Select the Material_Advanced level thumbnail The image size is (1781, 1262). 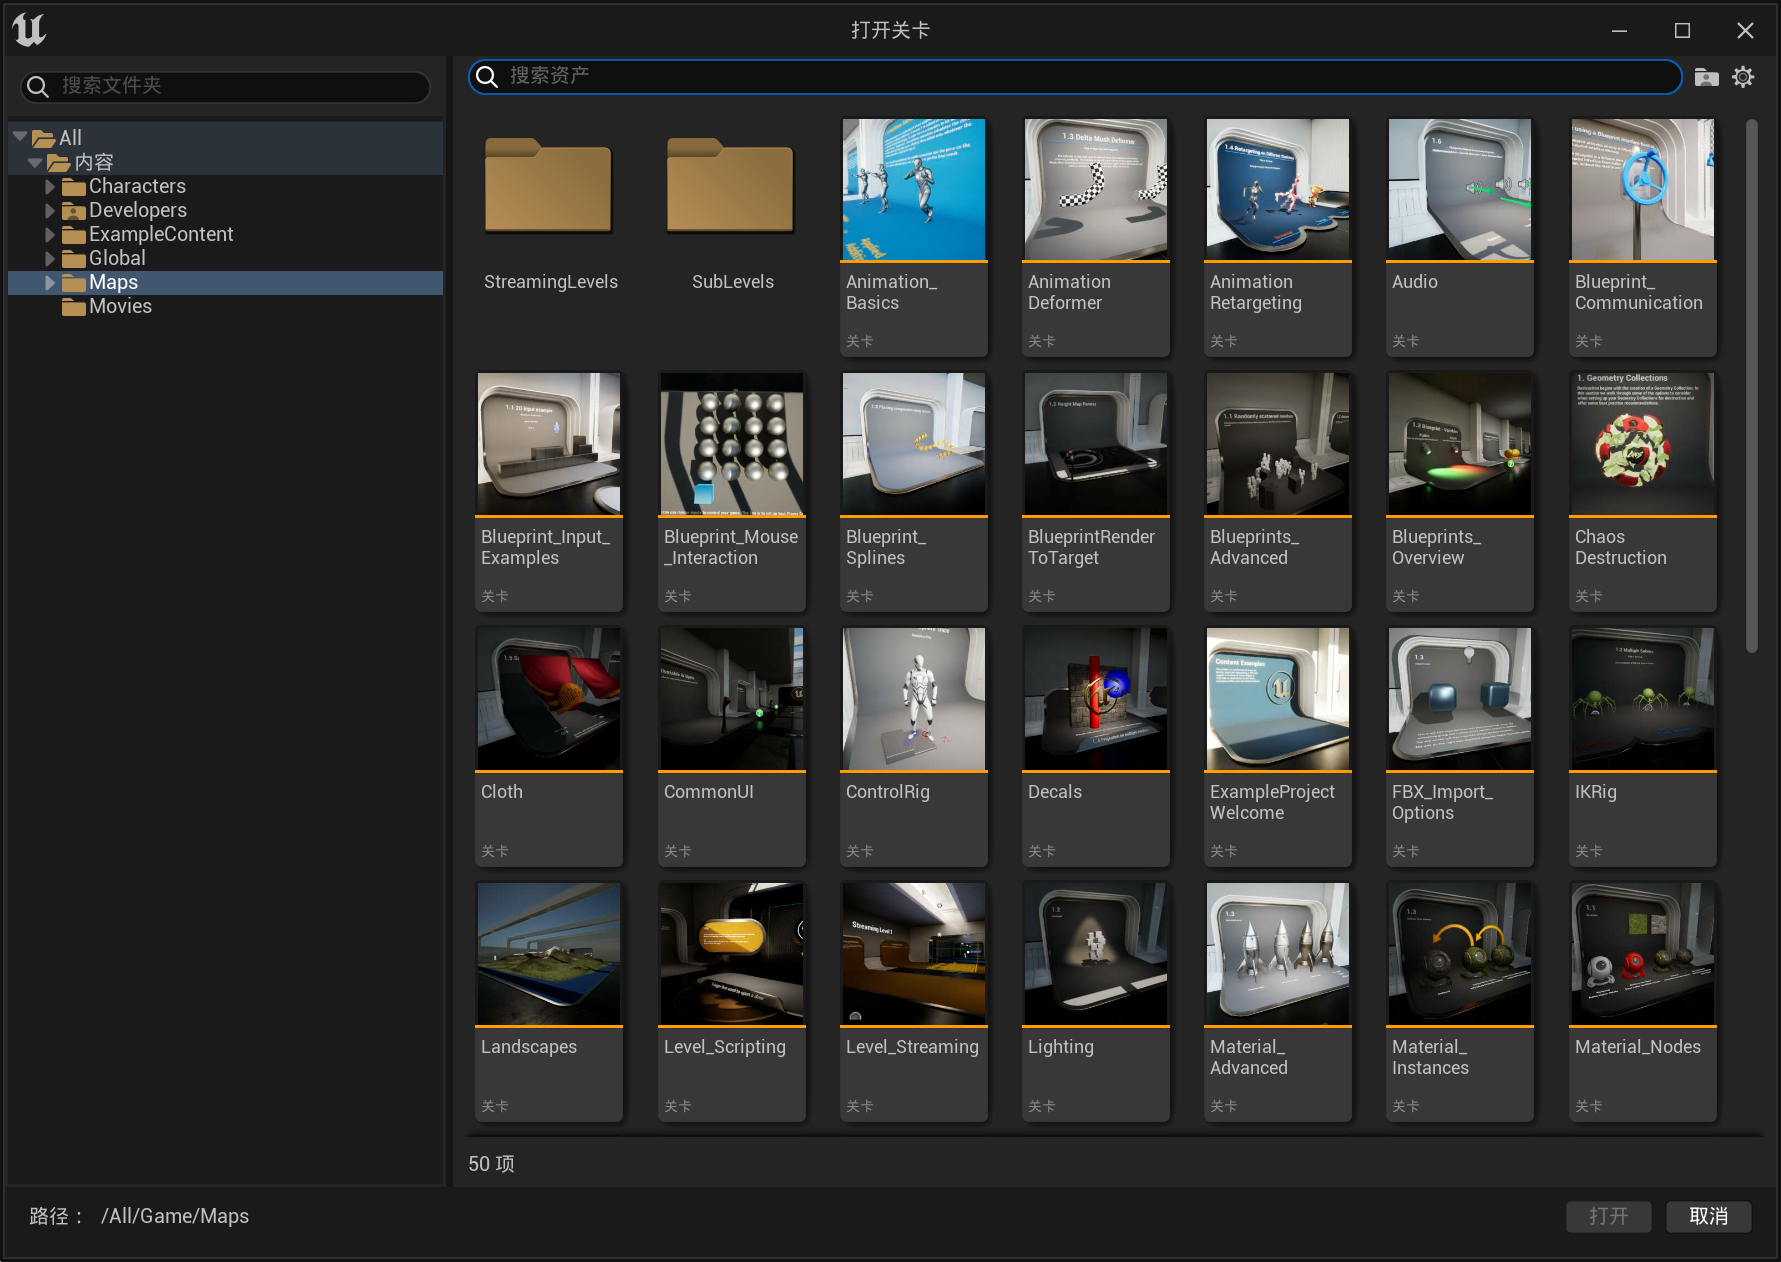(x=1278, y=954)
